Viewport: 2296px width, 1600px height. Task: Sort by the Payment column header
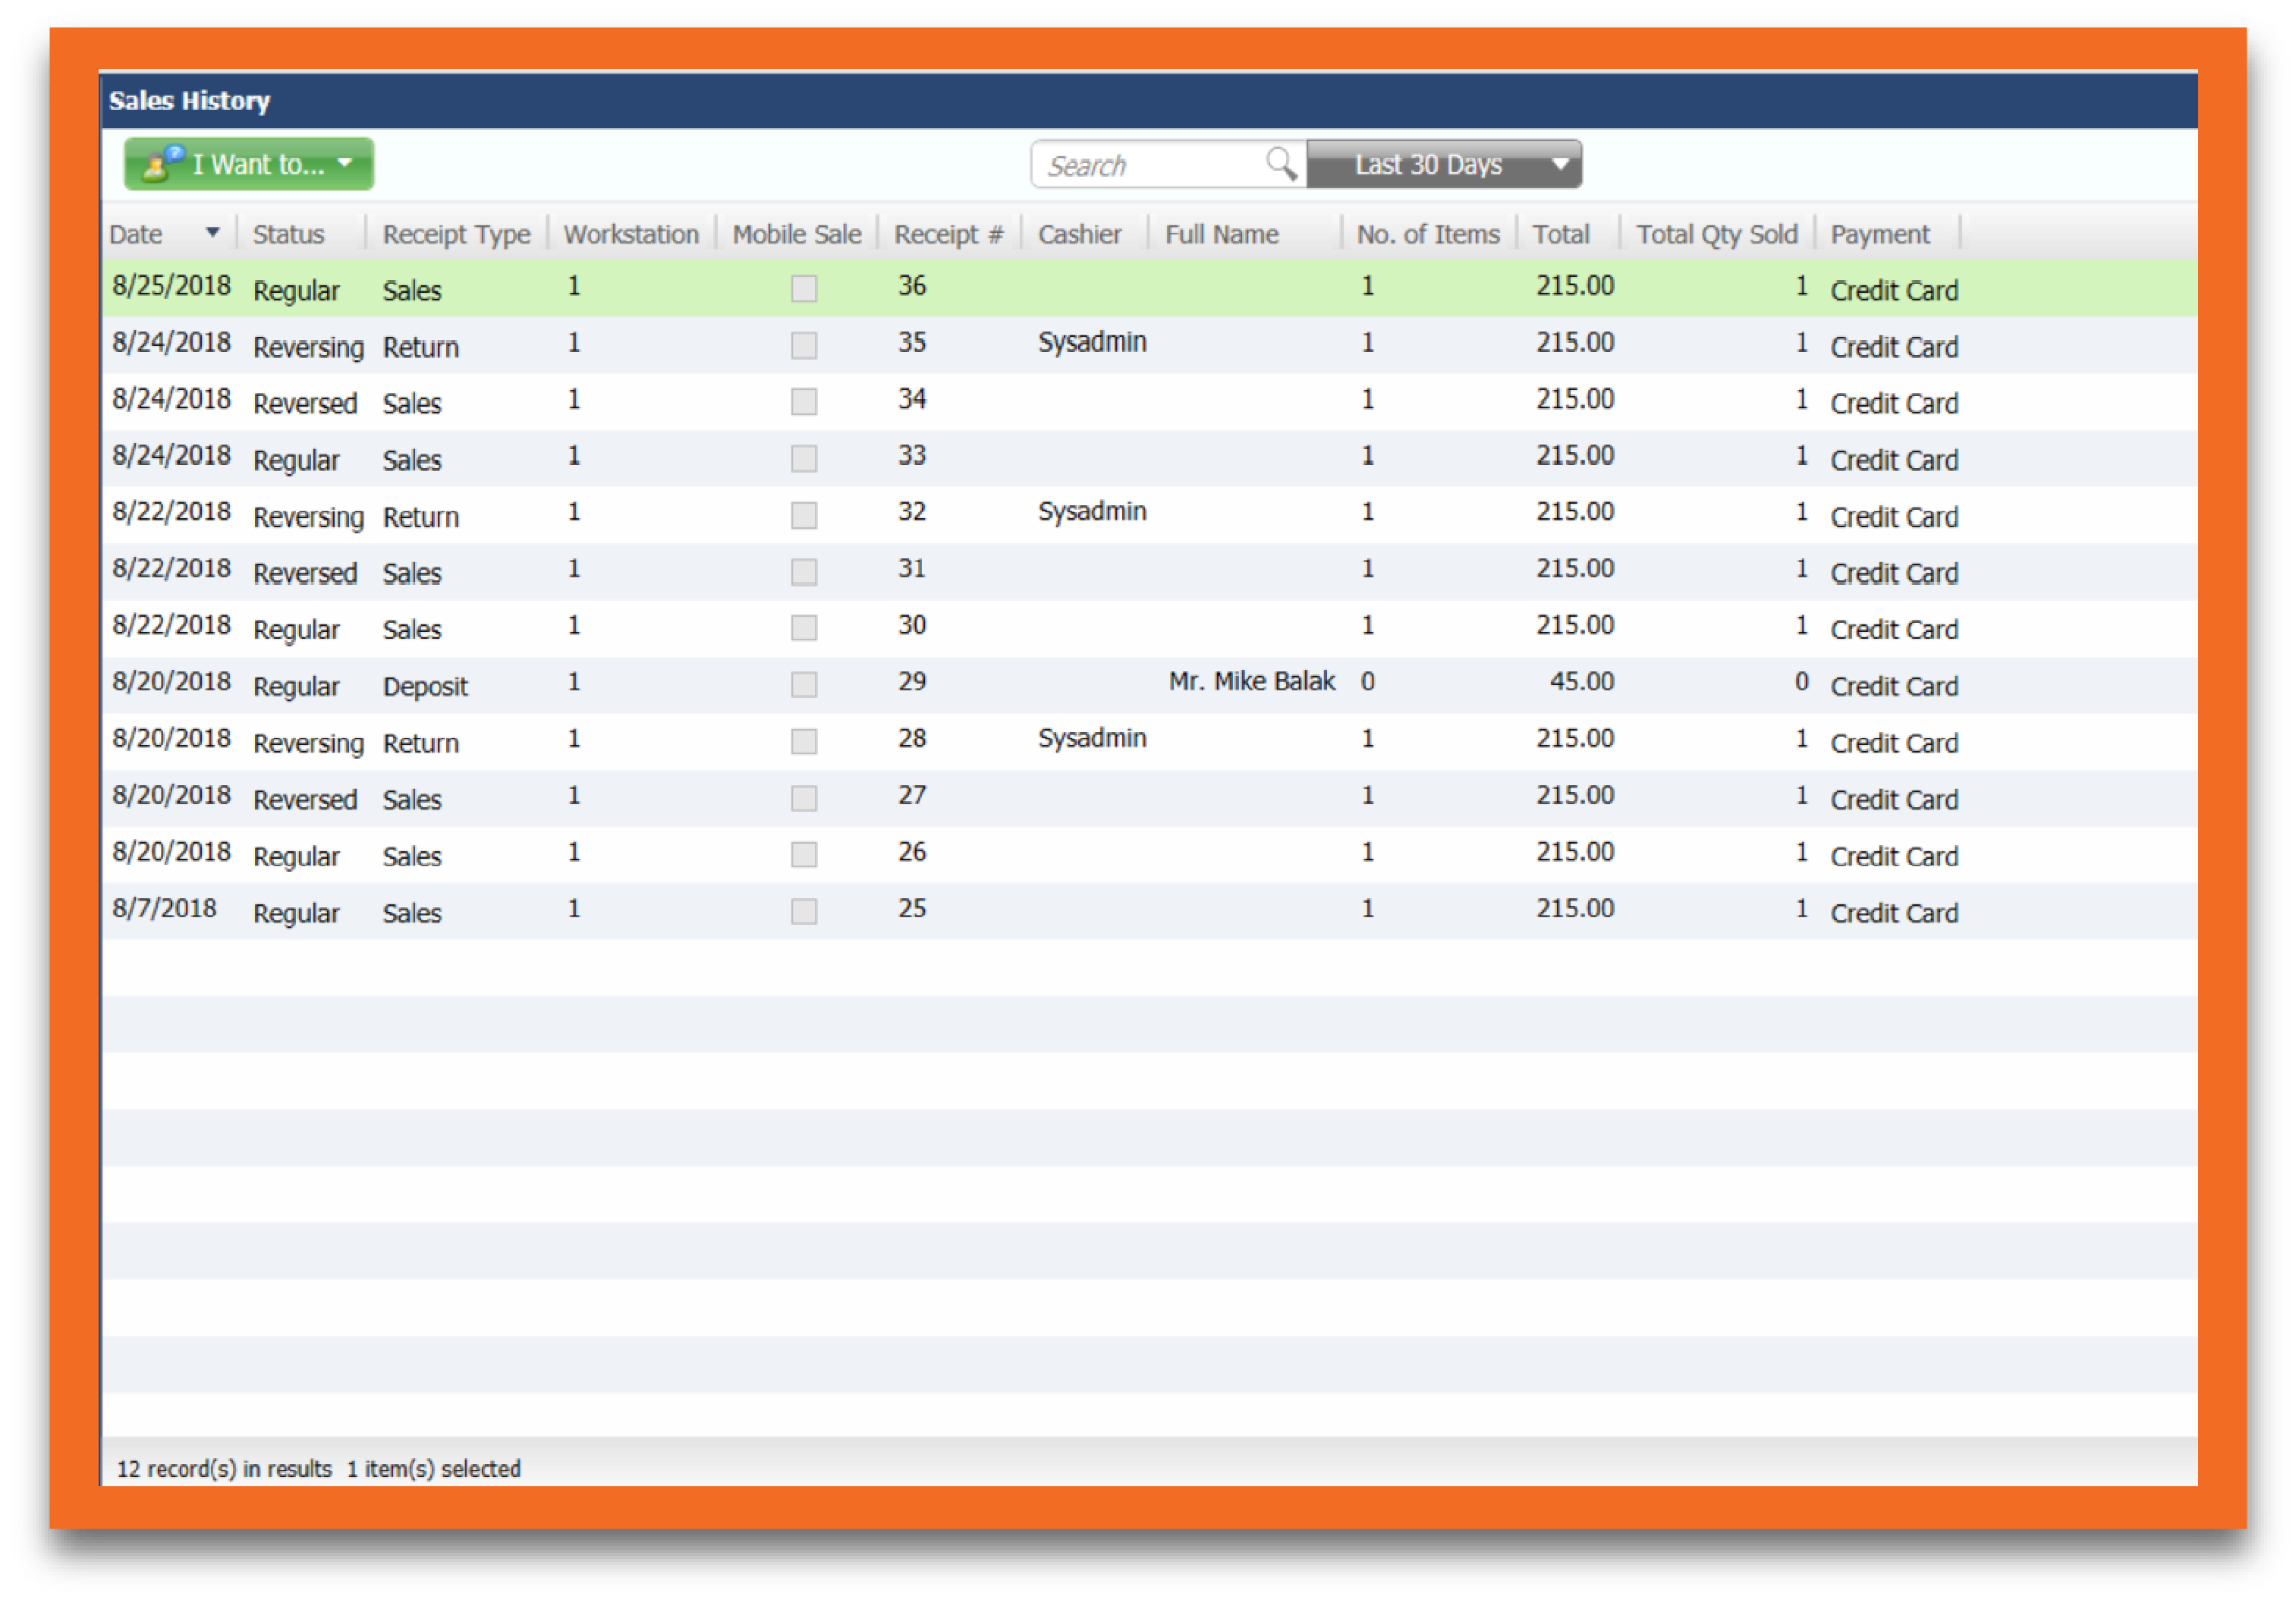point(1881,232)
